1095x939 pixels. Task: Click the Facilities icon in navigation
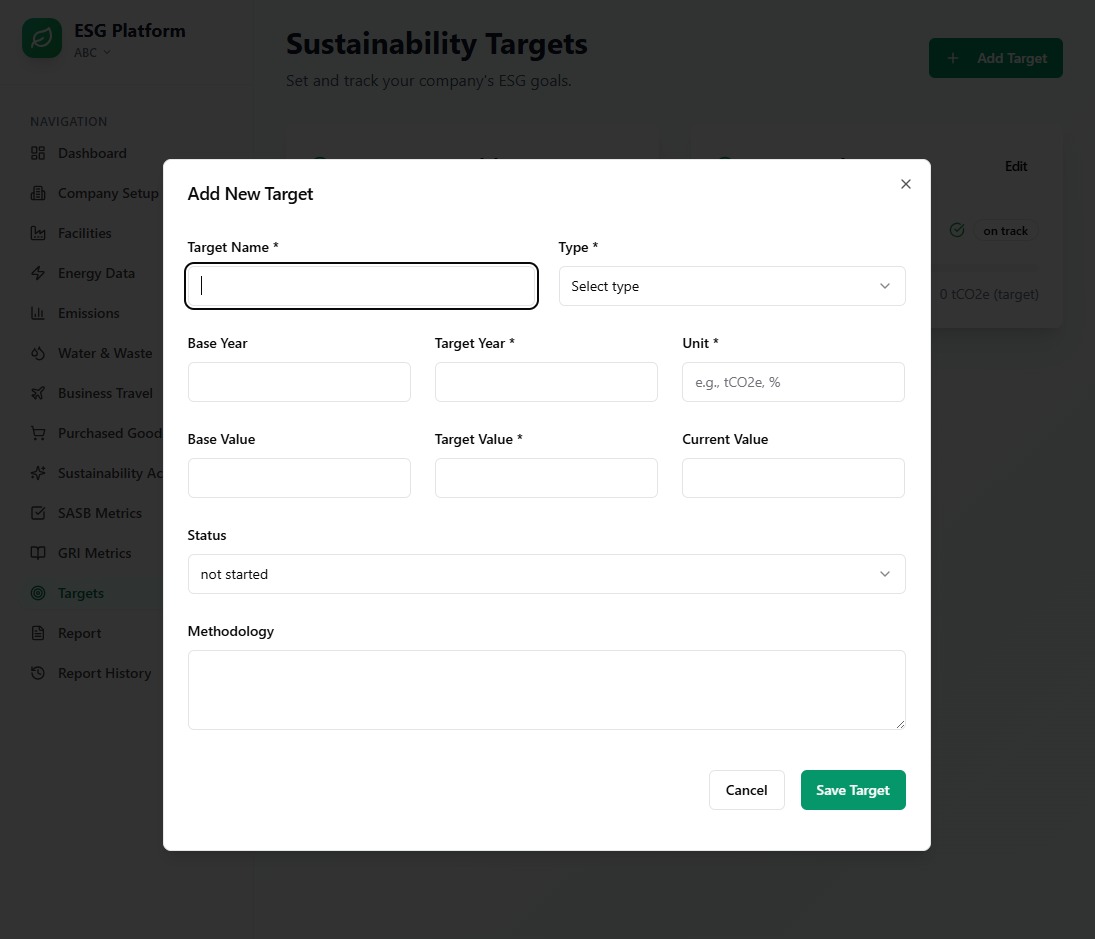[38, 233]
